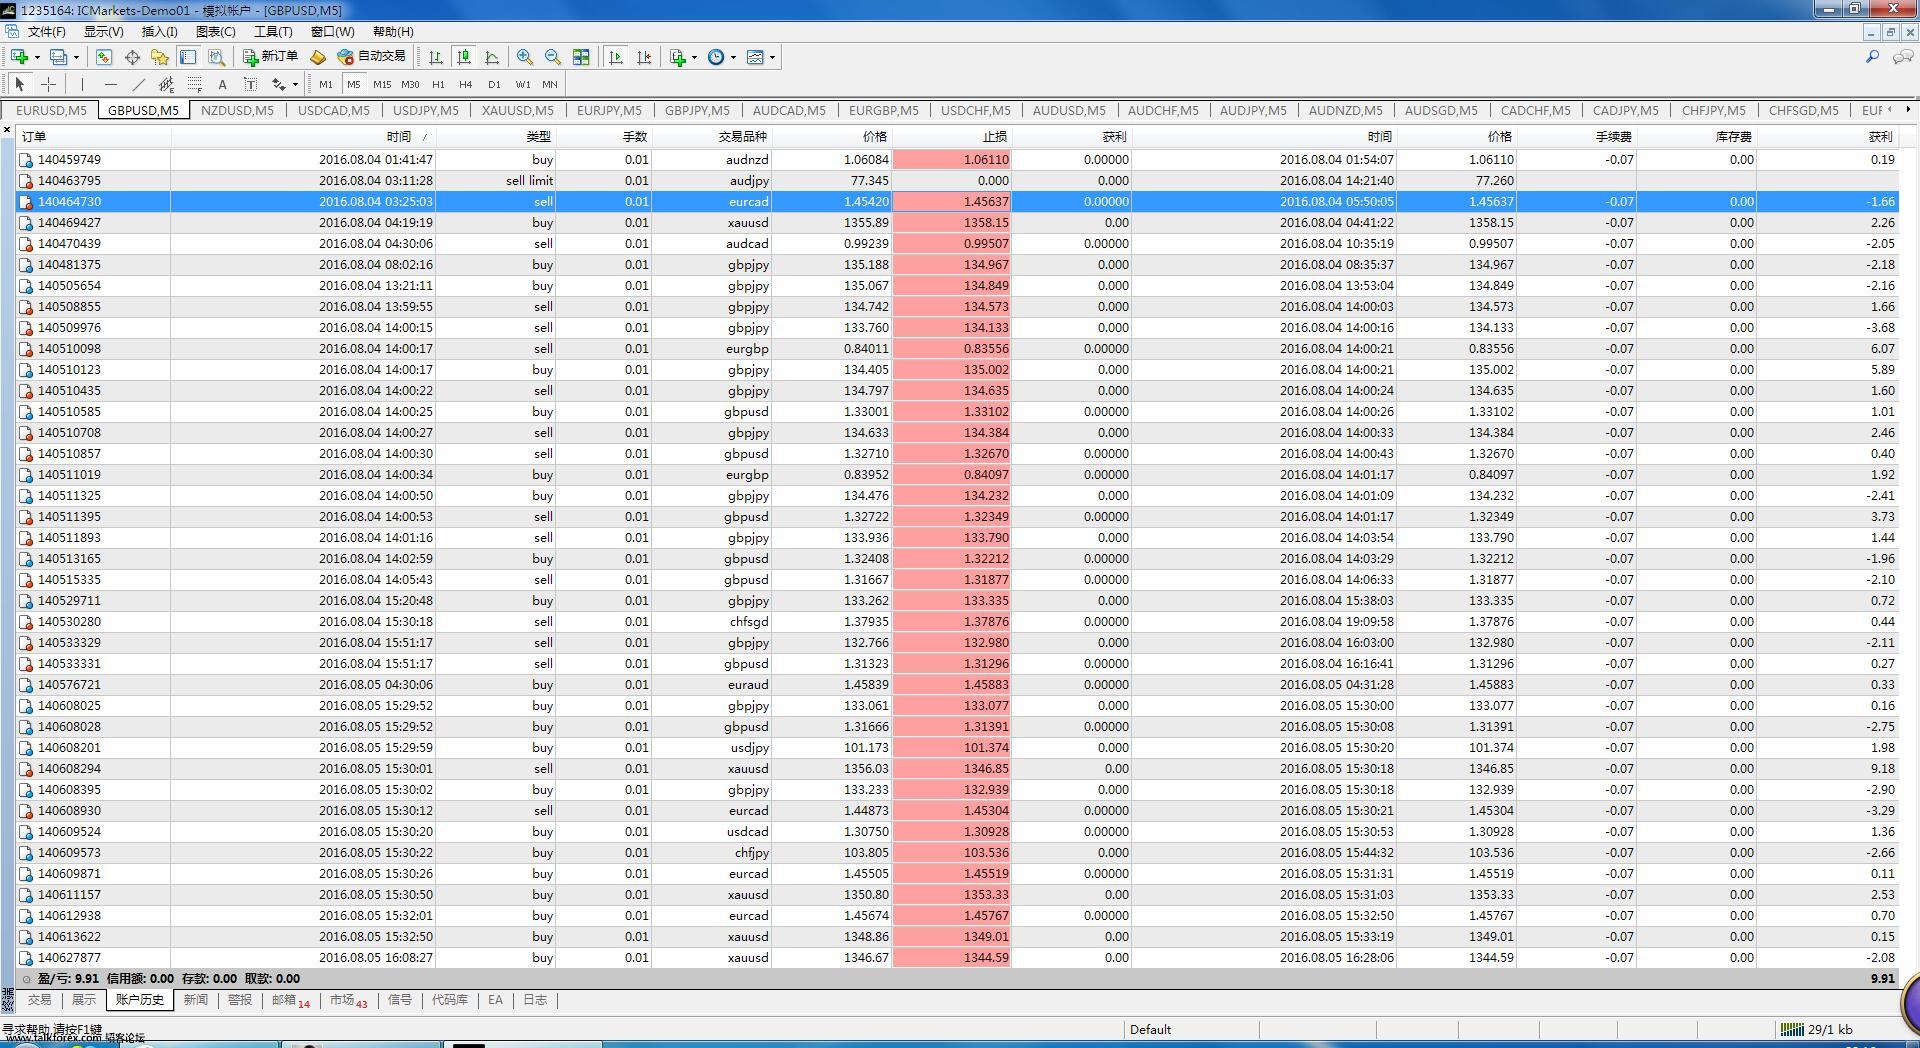Select the horizontal line tool
Screen dimensions: 1920x1048
pyautogui.click(x=110, y=85)
